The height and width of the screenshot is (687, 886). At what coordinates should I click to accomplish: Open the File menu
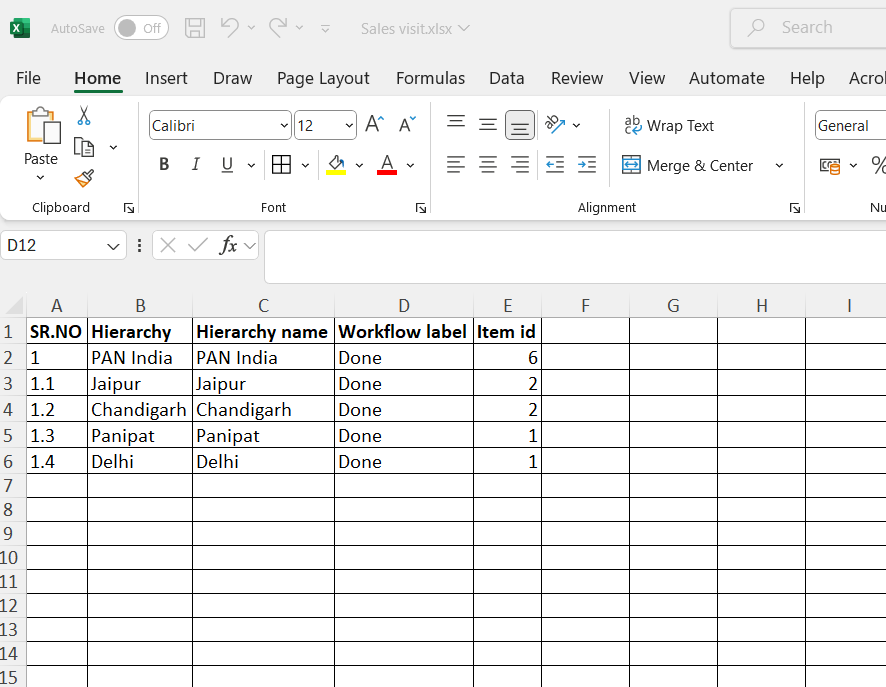pos(28,78)
